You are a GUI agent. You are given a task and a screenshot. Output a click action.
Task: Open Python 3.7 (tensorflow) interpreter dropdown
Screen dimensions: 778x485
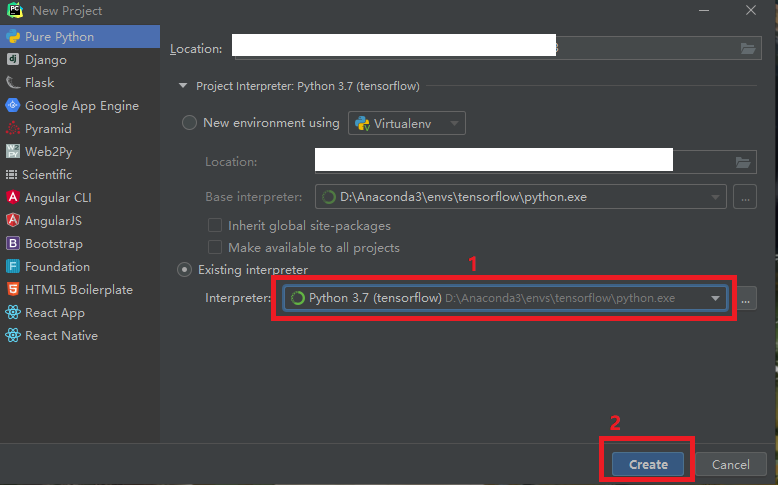pos(506,298)
